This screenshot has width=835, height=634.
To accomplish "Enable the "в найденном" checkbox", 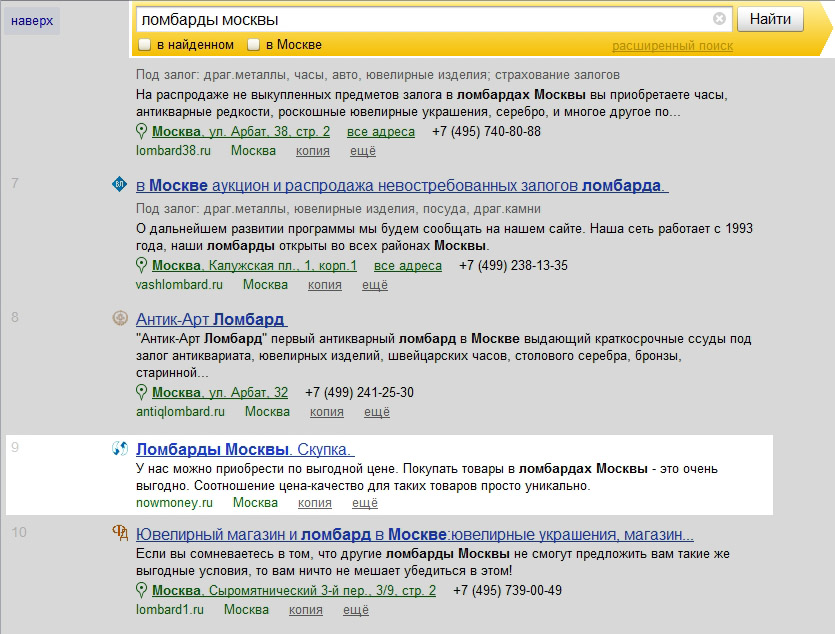I will click(x=144, y=45).
